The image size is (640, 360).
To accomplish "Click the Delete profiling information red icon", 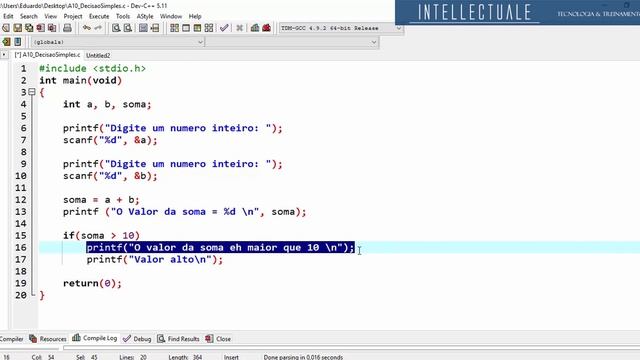I will [x=267, y=28].
